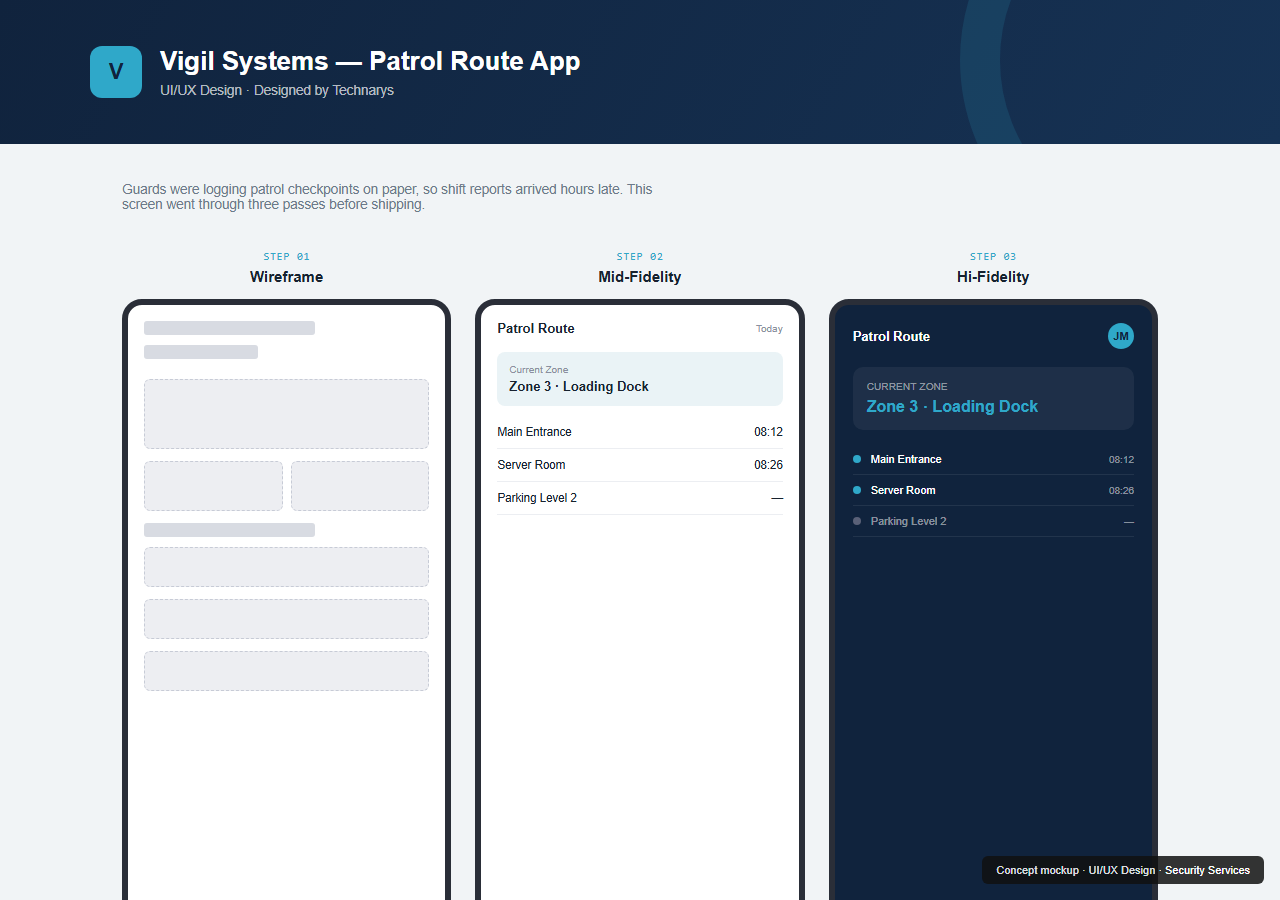This screenshot has width=1280, height=900.
Task: Select Main Entrance label in Hi-Fidelity
Action: pyautogui.click(x=906, y=459)
